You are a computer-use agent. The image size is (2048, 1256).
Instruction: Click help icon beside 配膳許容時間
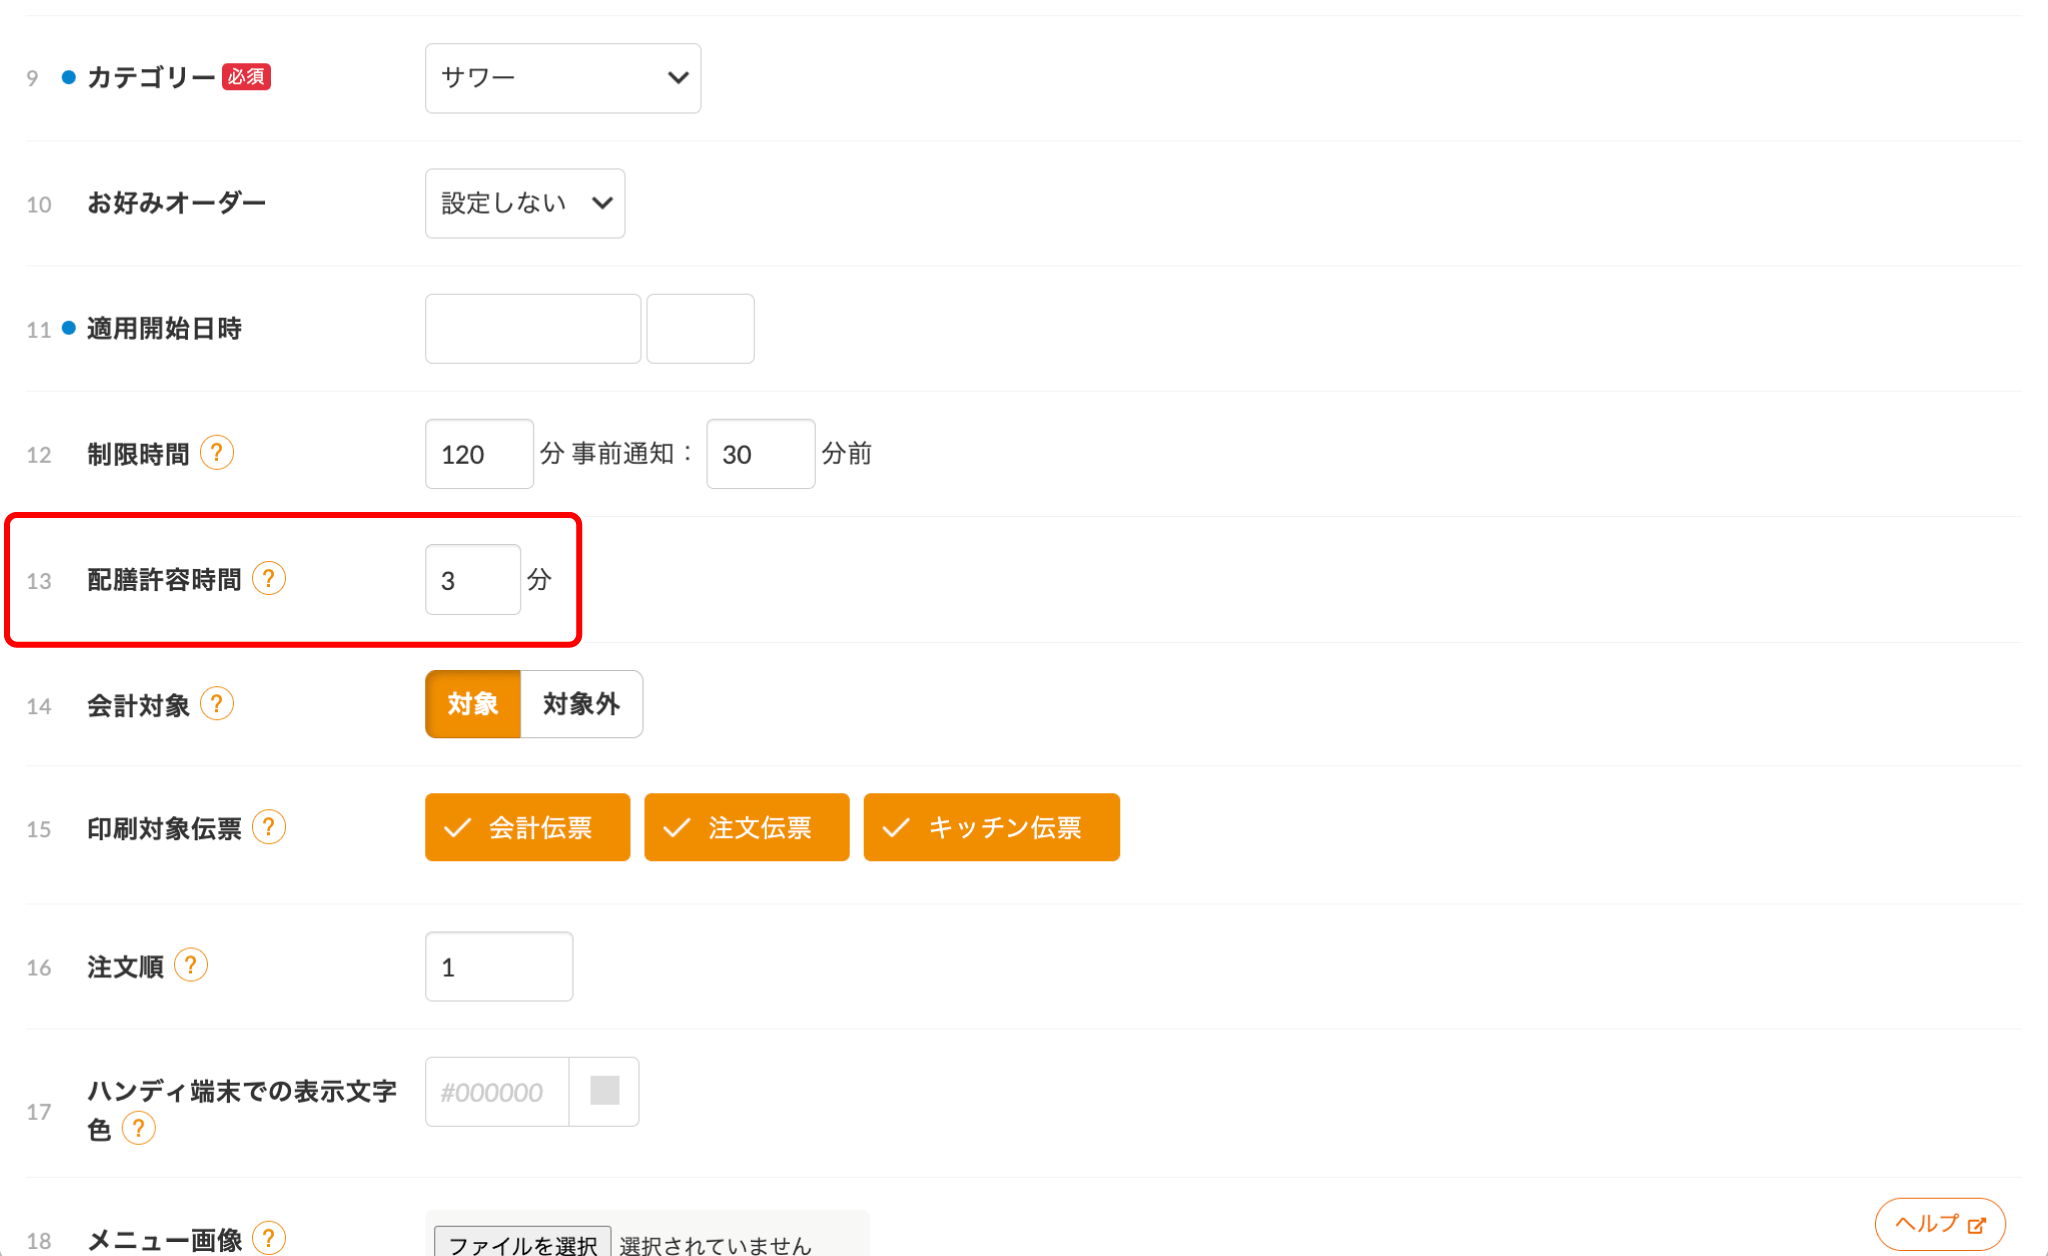269,578
